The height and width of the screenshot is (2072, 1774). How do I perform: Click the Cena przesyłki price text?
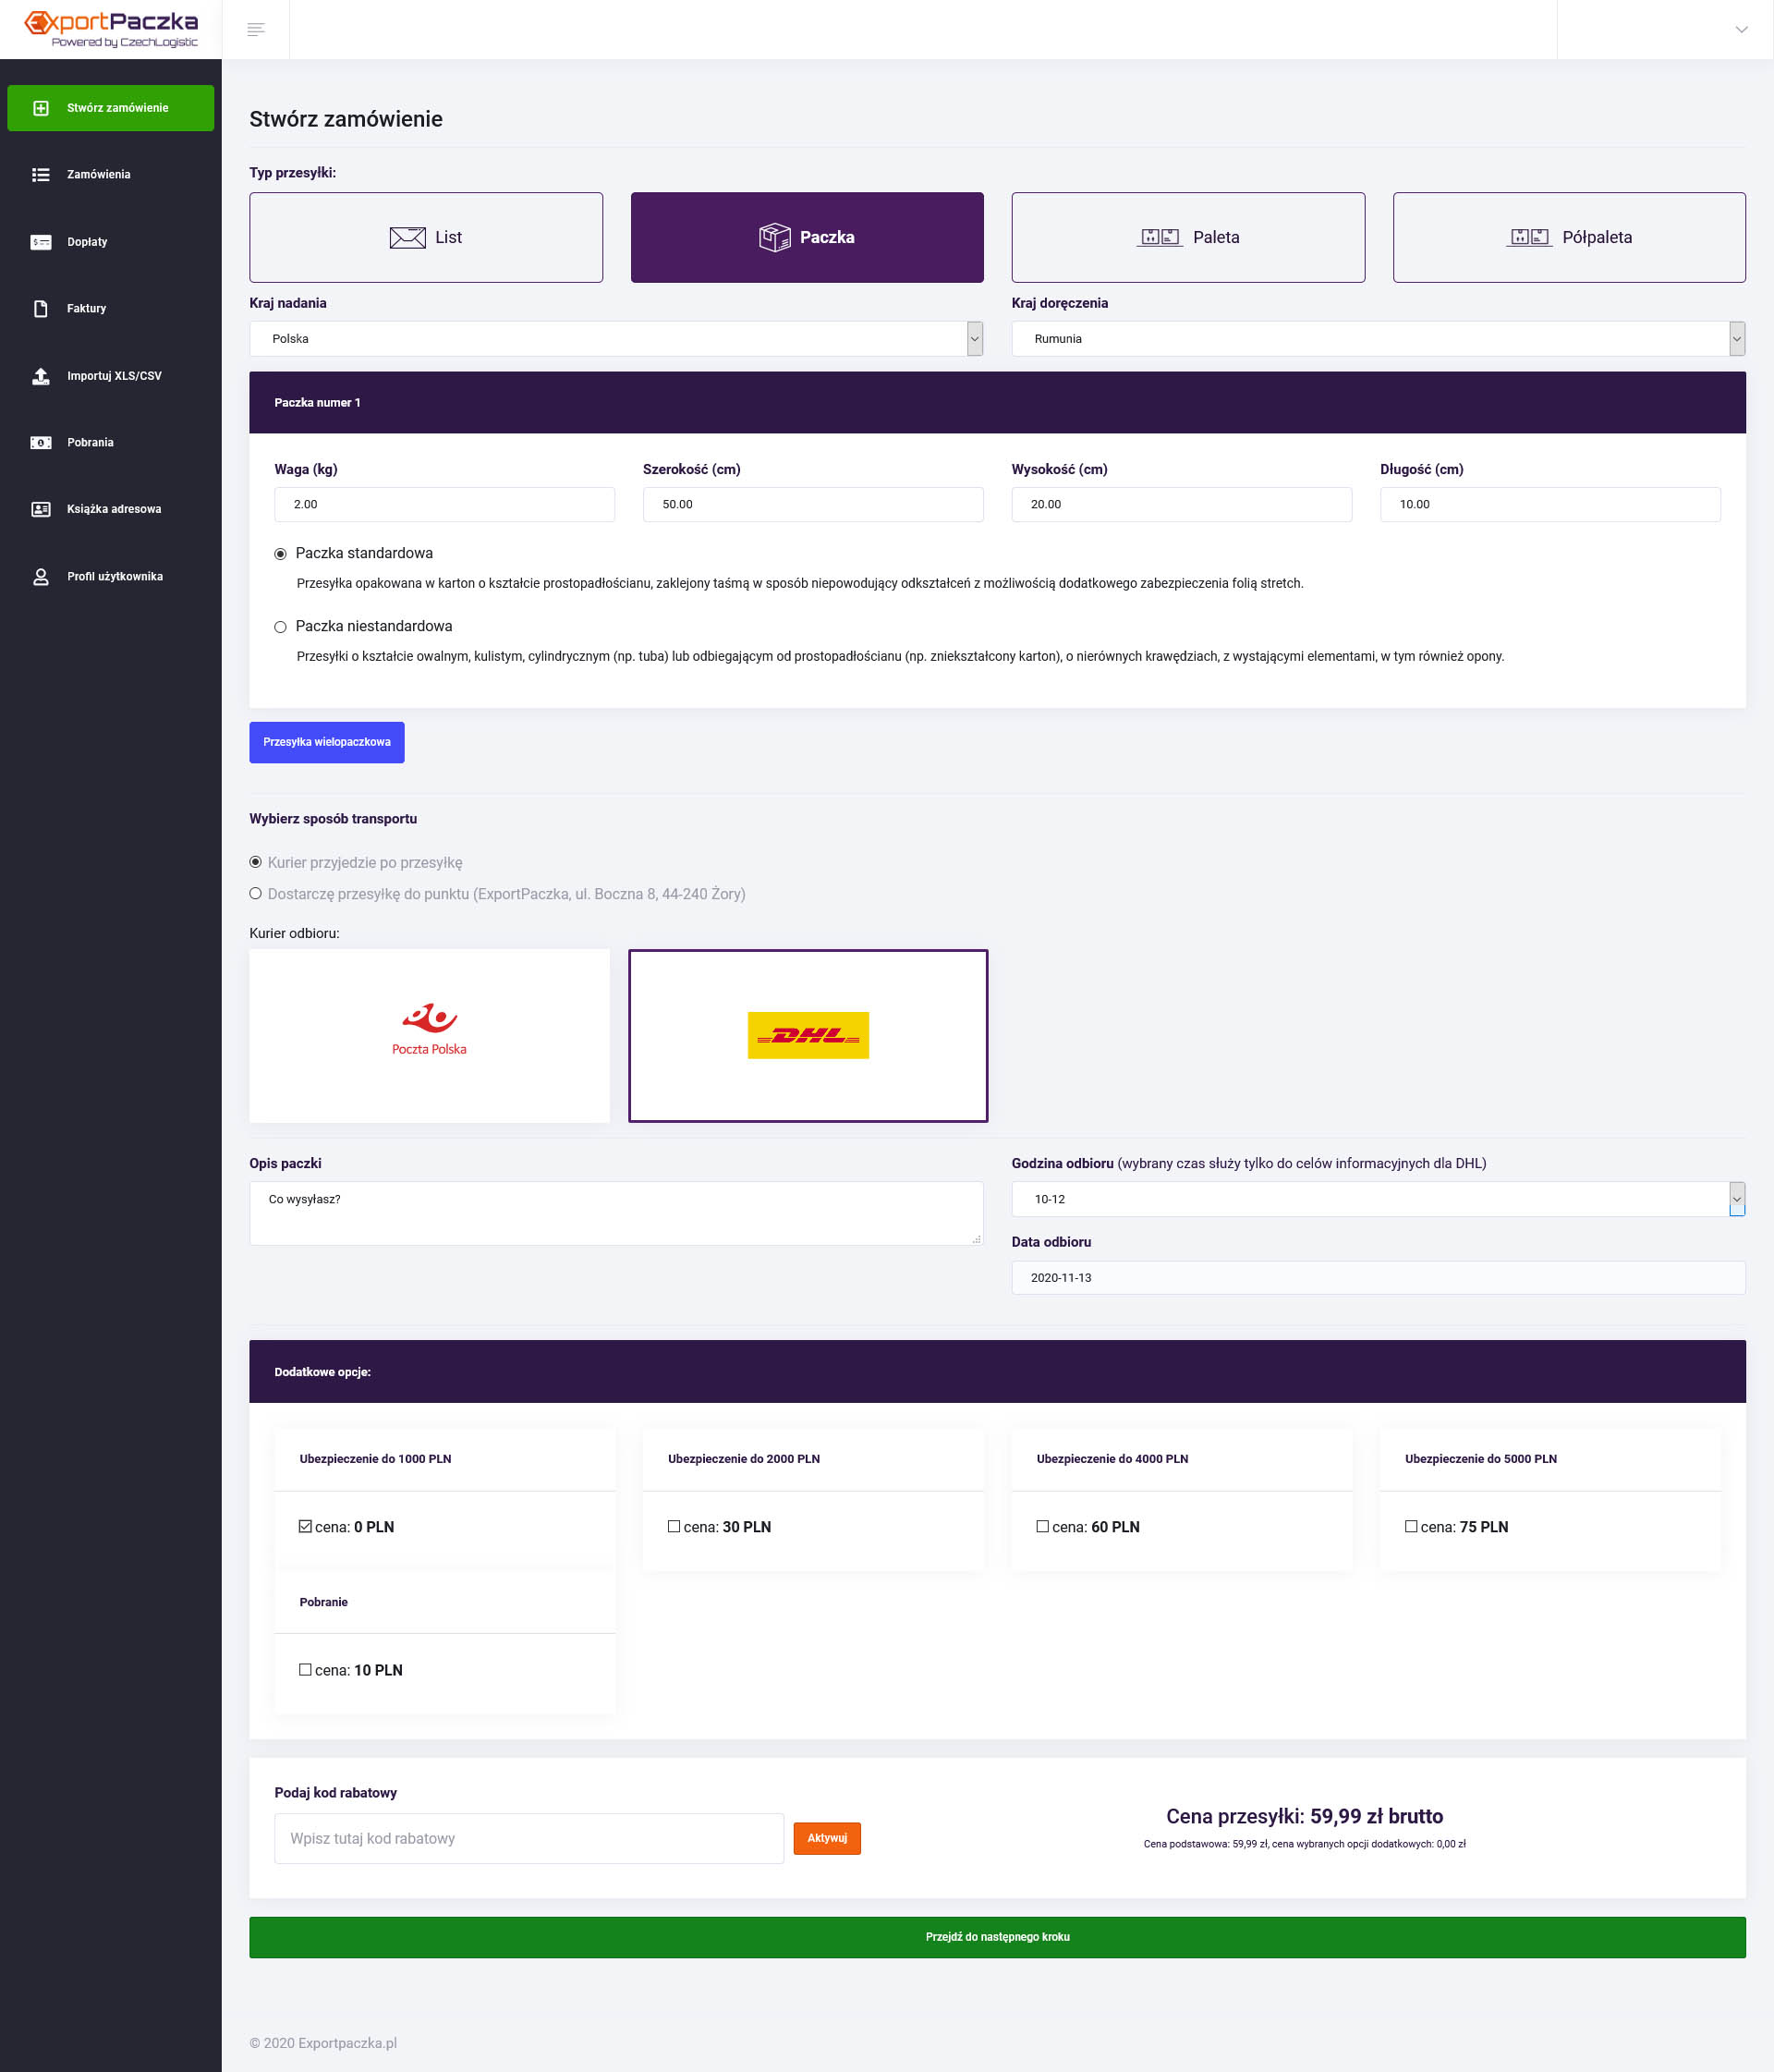1304,1817
